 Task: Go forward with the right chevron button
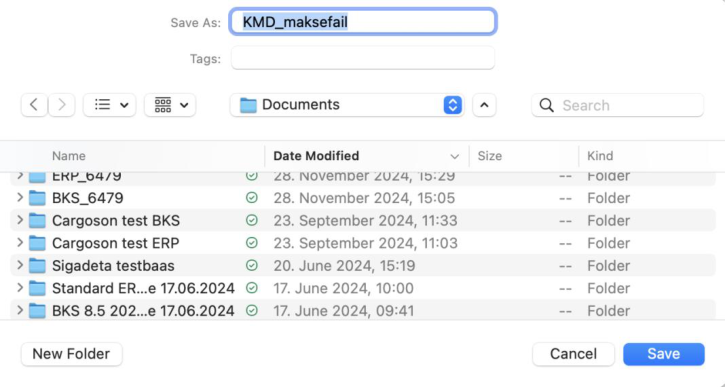click(61, 105)
